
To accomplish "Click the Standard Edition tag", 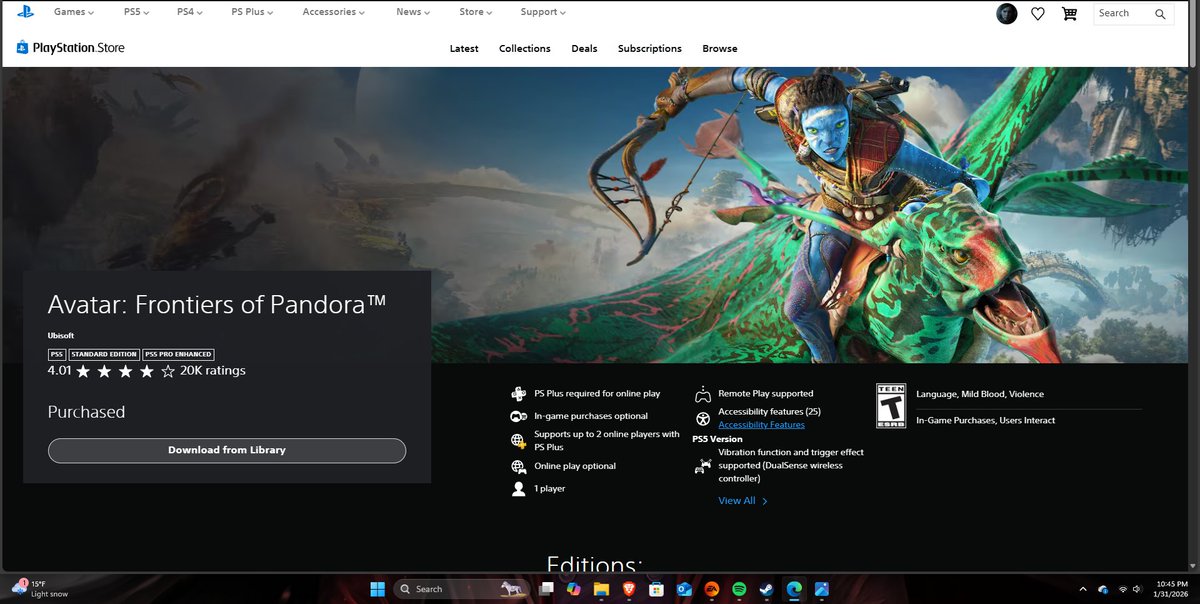I will (104, 354).
